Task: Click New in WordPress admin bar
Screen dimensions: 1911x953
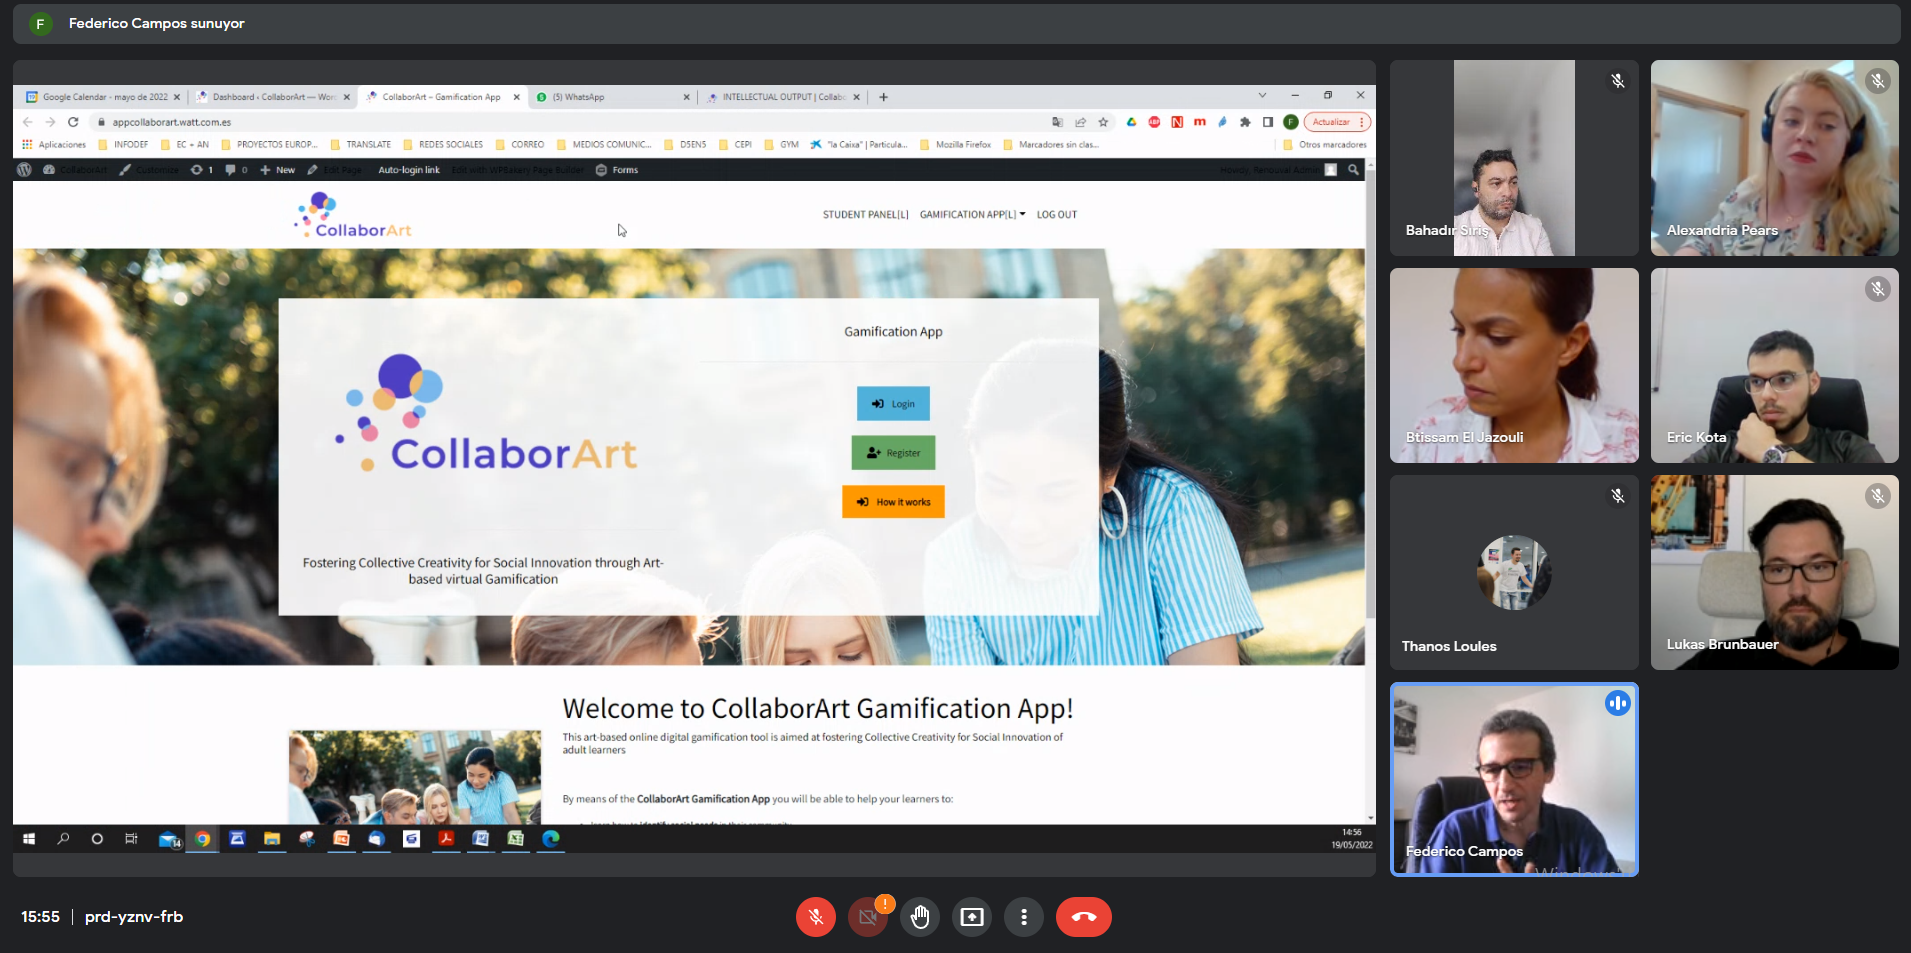Action: [x=278, y=170]
